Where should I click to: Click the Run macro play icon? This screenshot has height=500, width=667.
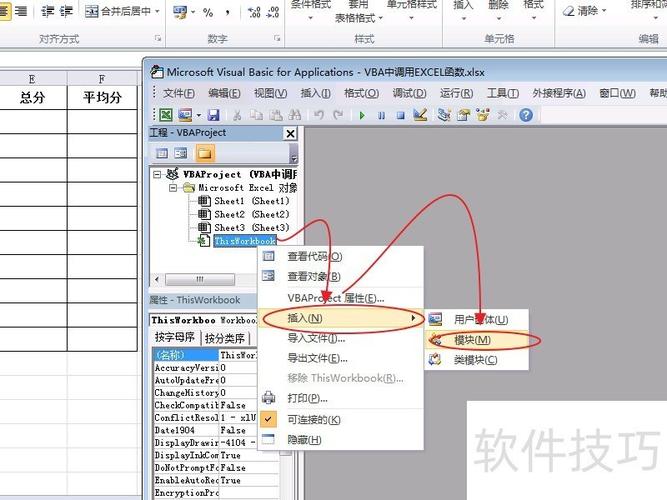pos(362,115)
